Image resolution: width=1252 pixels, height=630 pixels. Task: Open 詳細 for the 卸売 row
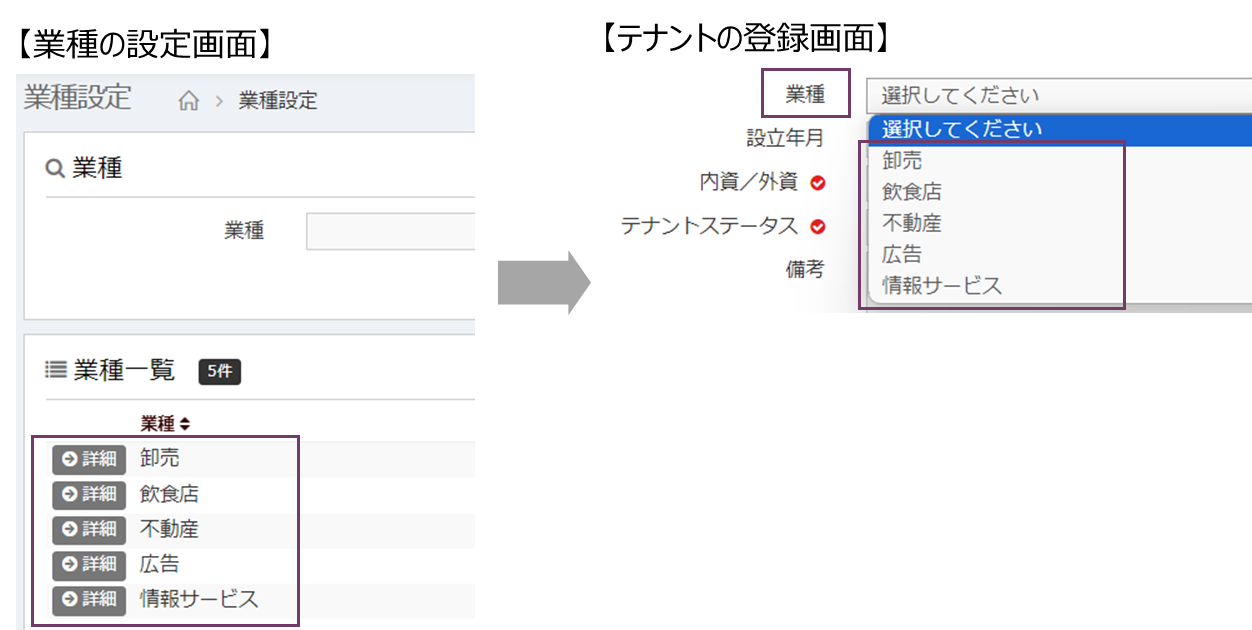89,459
